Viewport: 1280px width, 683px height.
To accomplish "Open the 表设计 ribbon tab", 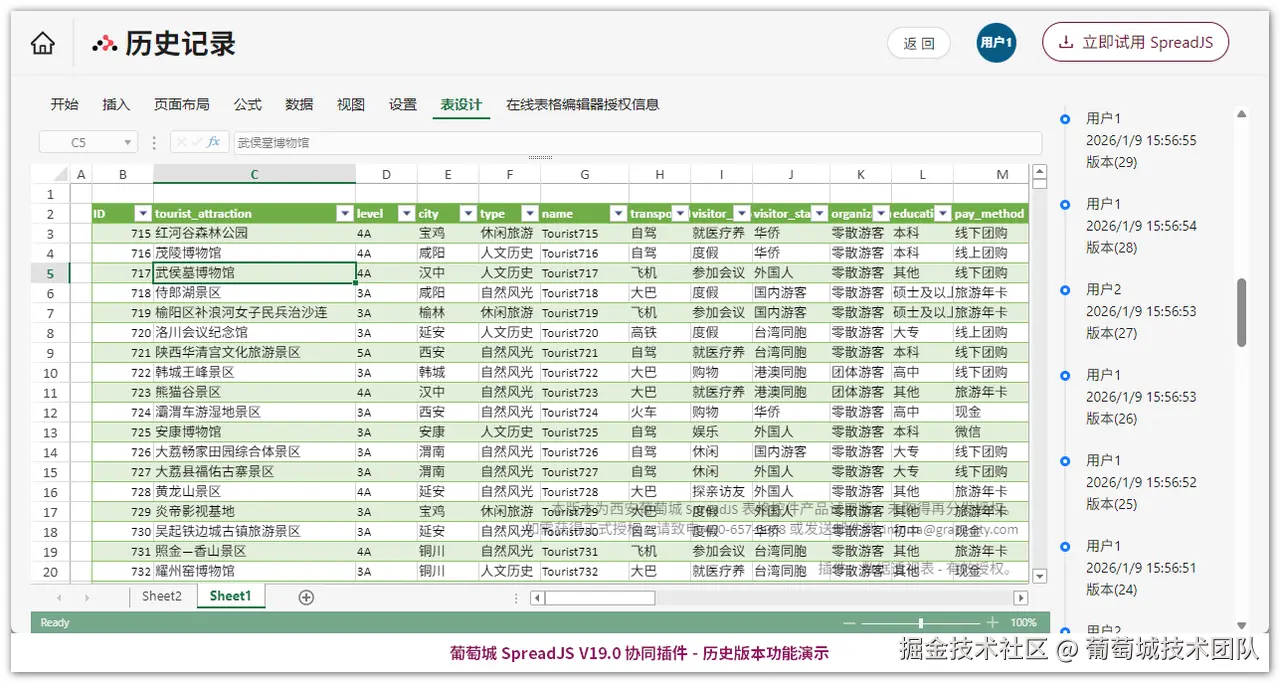I will (x=461, y=104).
